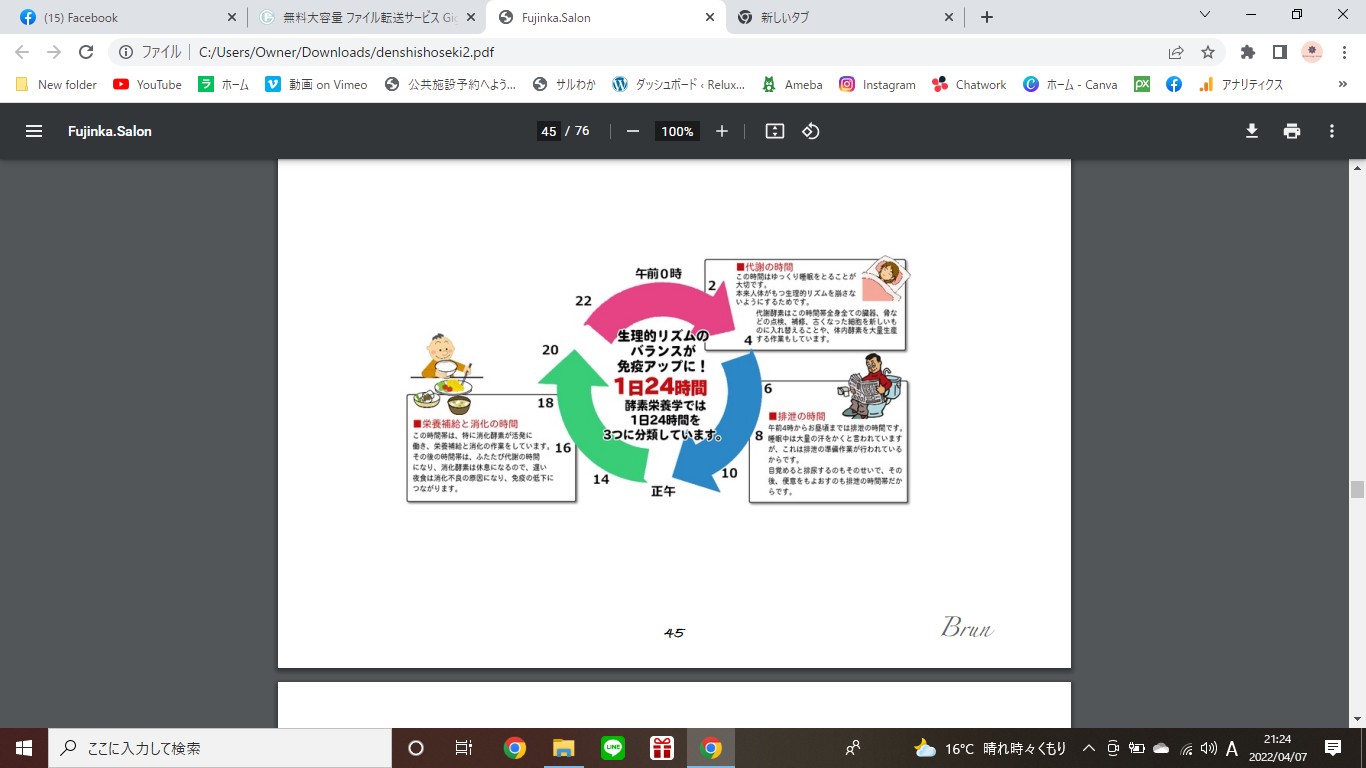Open the Instagram bookmark
This screenshot has height=768, width=1366.
click(x=877, y=85)
